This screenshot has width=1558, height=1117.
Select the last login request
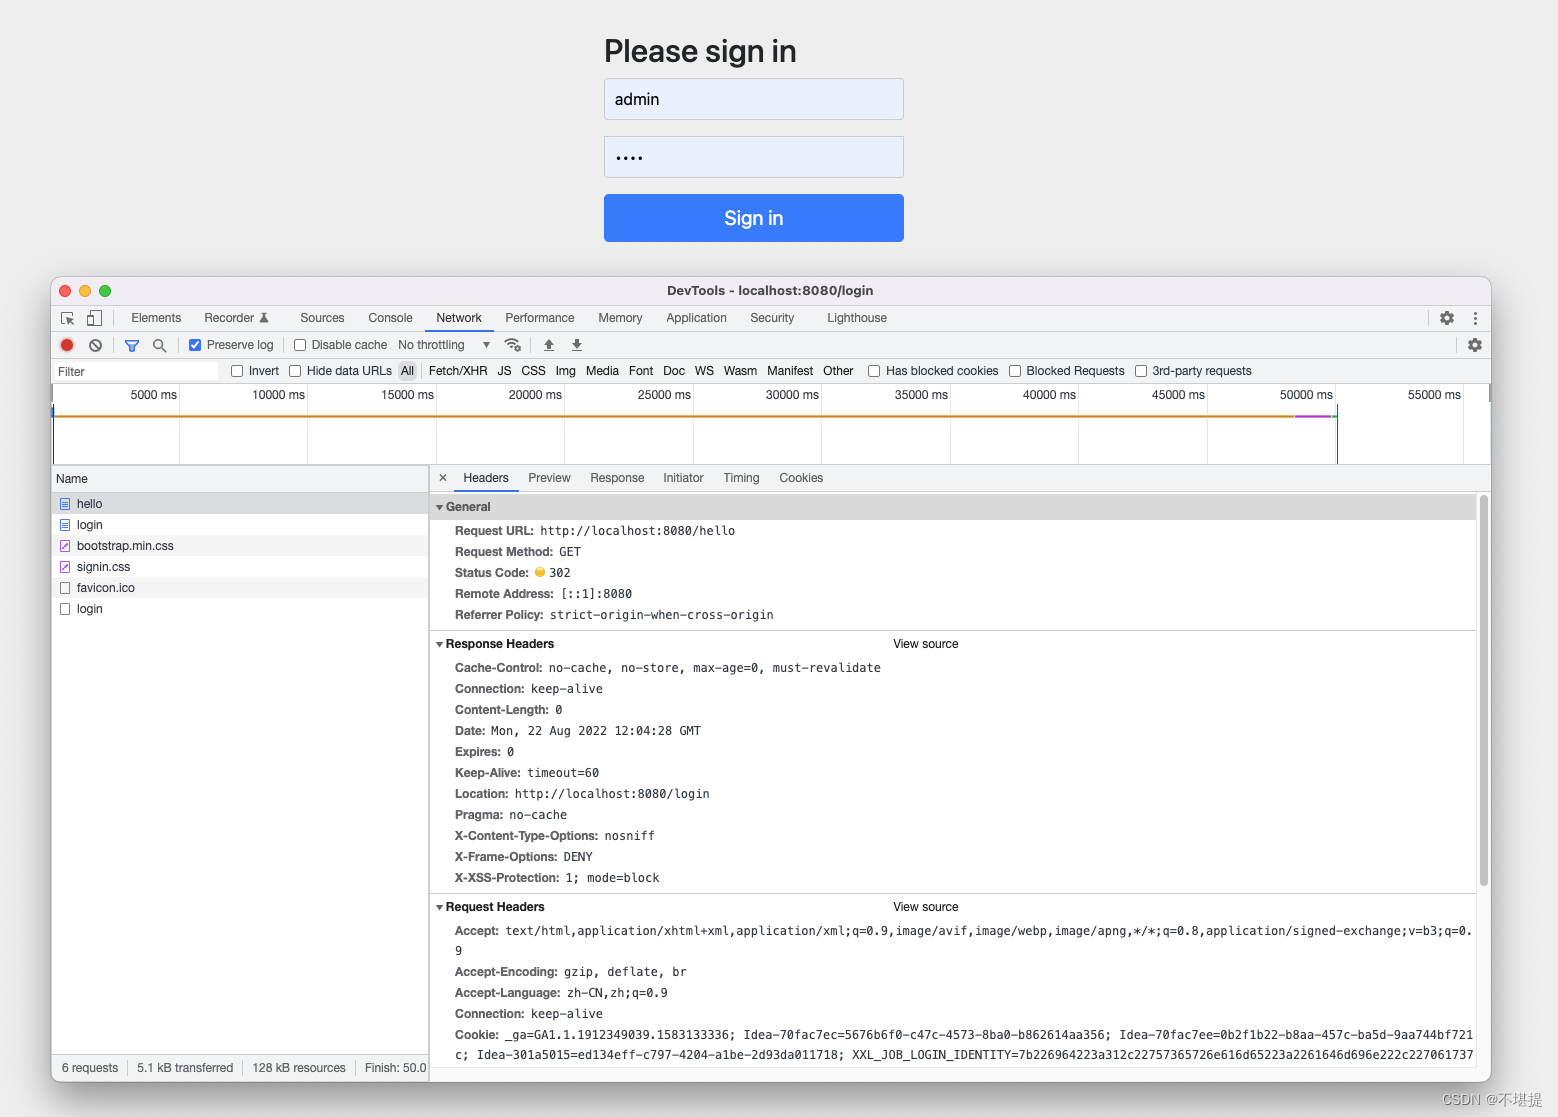point(240,609)
